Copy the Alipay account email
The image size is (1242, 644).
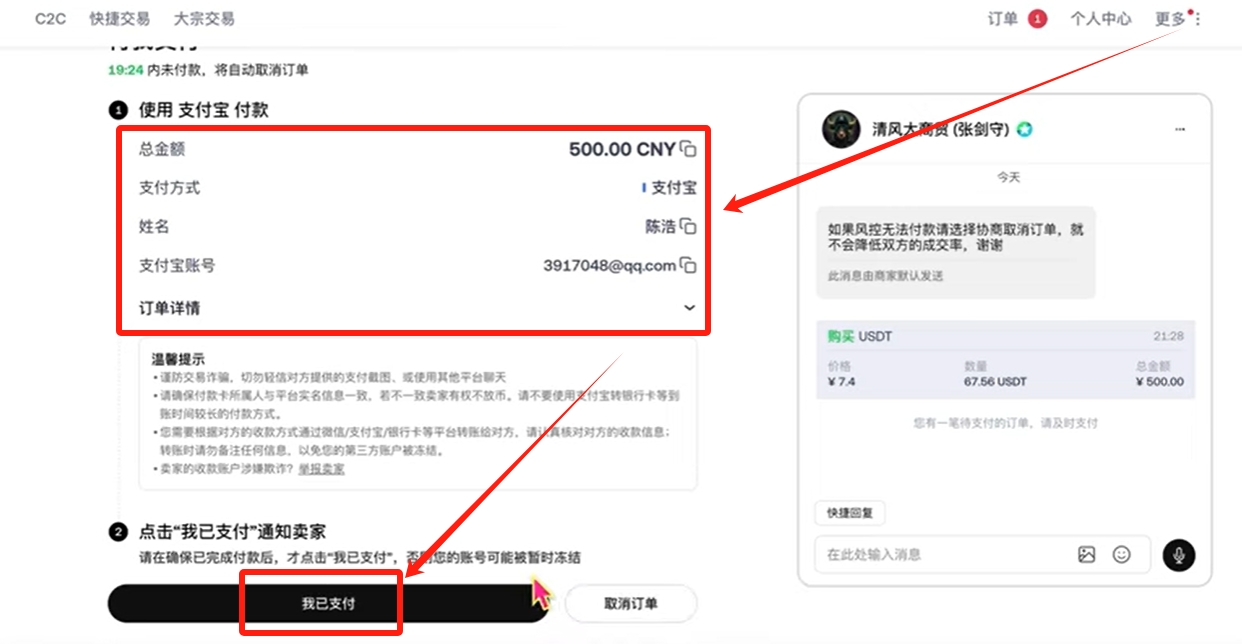click(x=688, y=265)
